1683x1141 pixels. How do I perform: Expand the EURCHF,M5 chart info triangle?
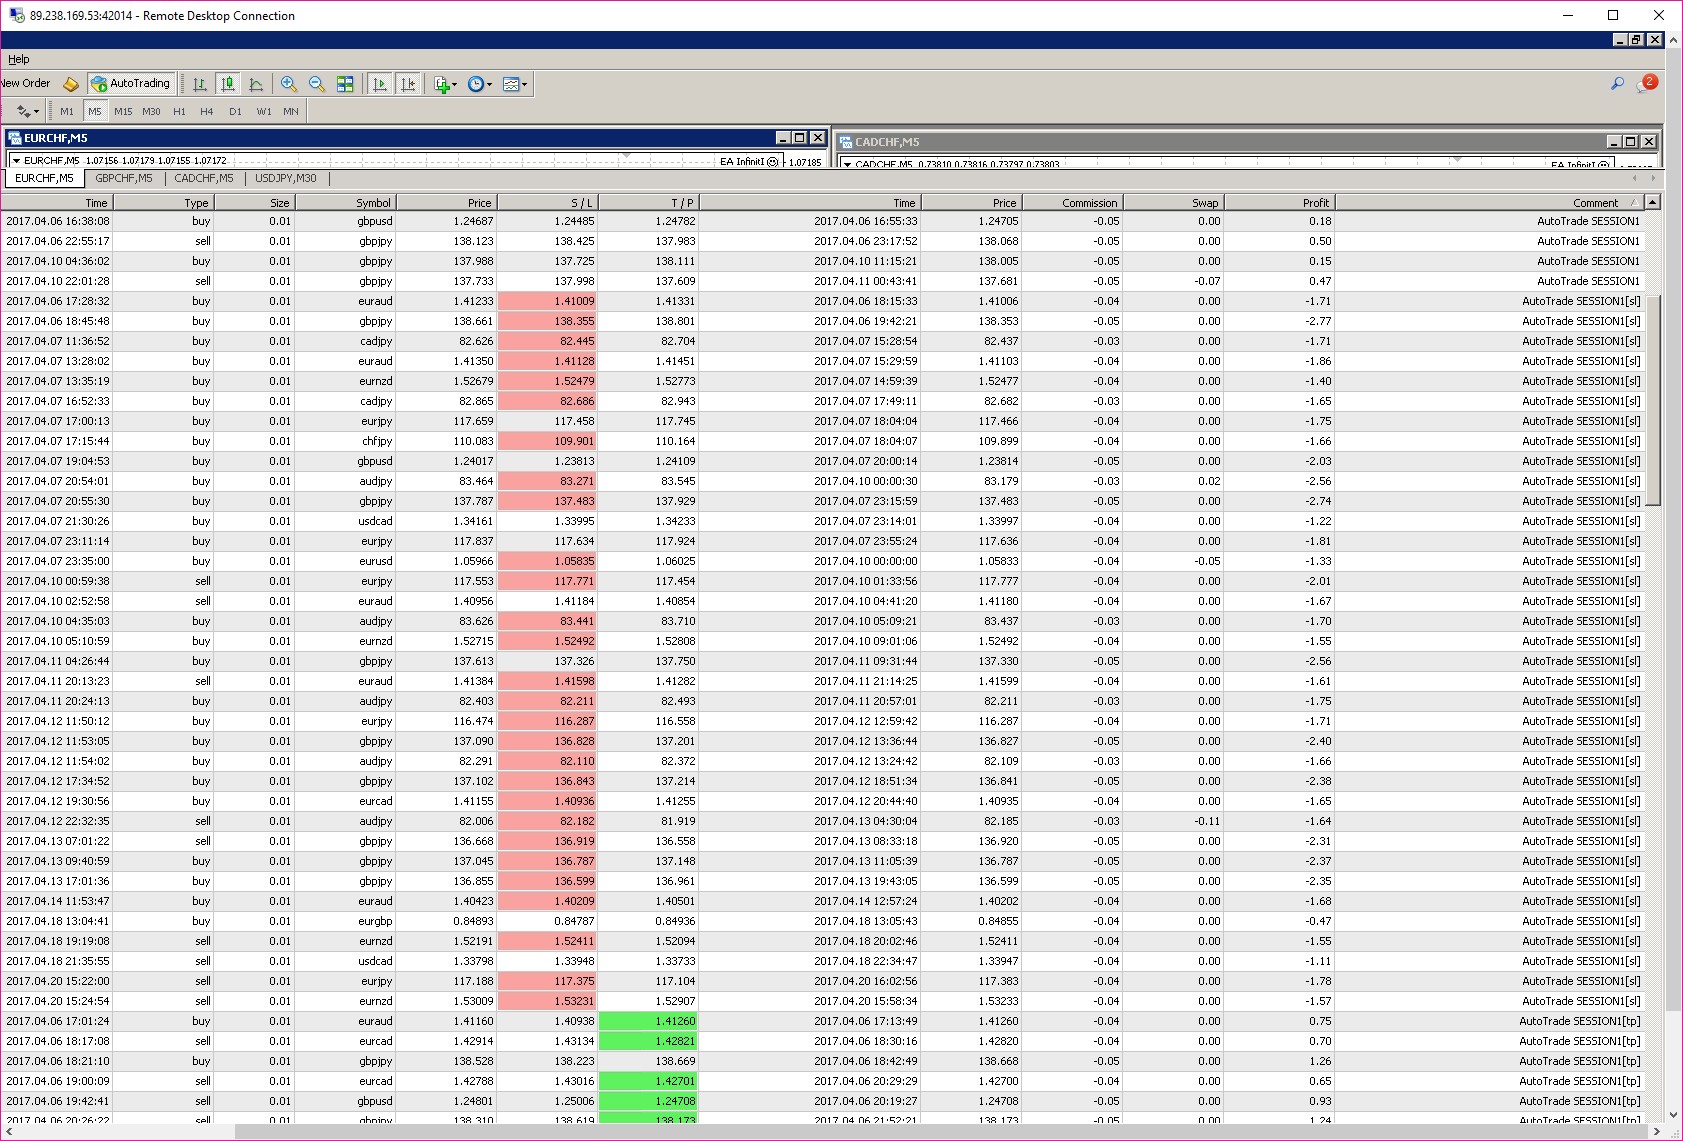click(16, 160)
